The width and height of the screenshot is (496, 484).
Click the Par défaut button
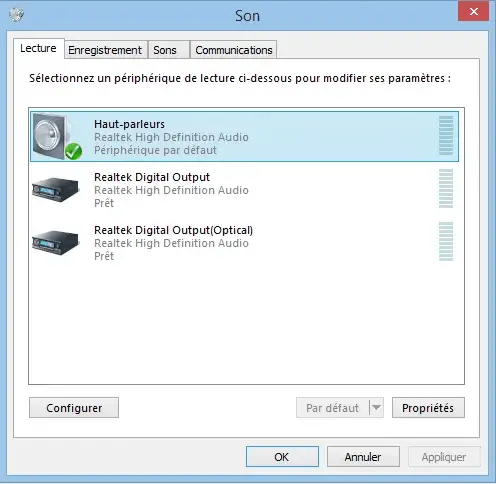coord(333,408)
